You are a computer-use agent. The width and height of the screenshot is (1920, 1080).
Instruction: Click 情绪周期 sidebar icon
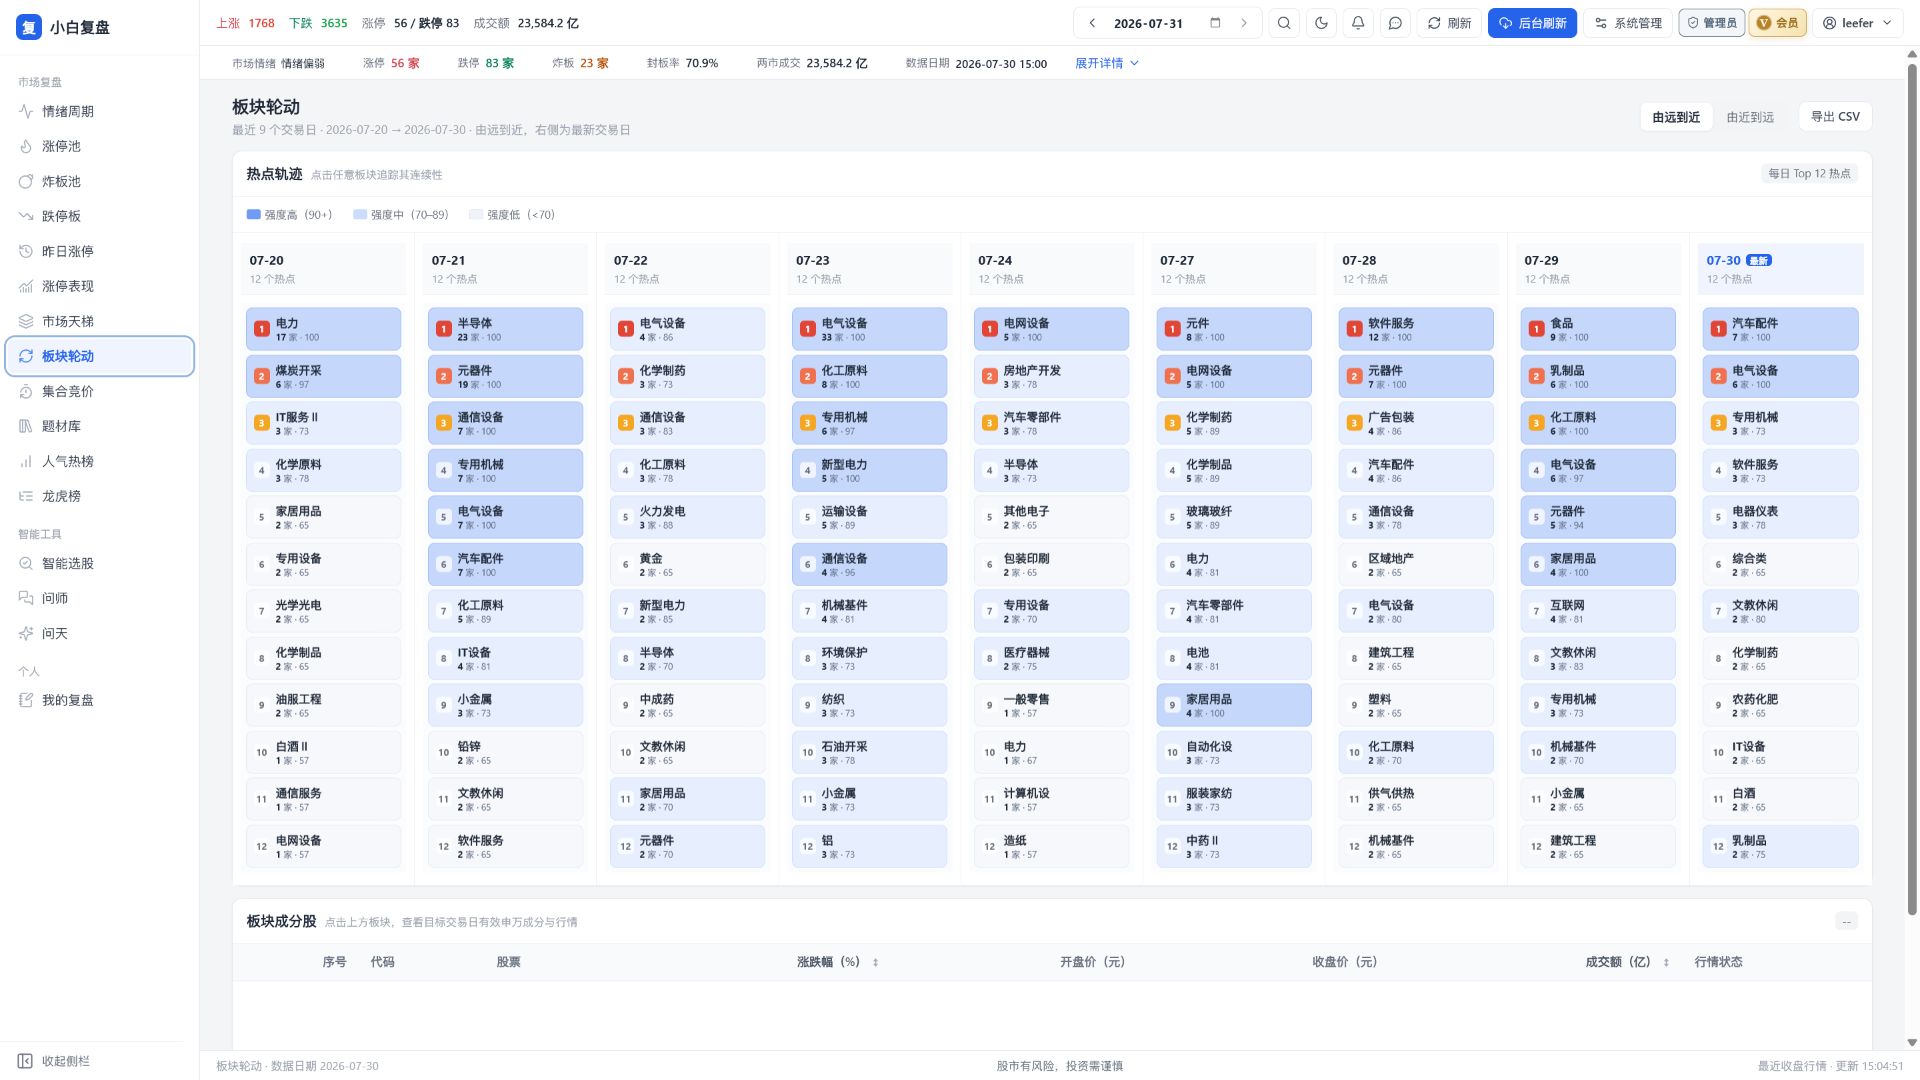pos(26,111)
